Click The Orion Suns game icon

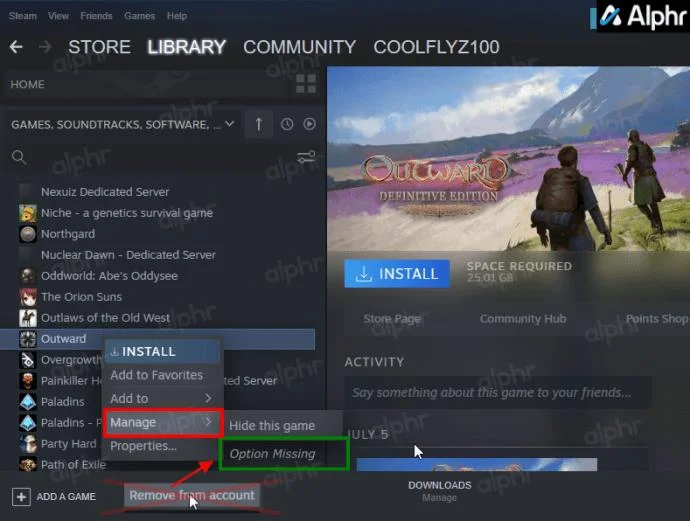coord(28,297)
